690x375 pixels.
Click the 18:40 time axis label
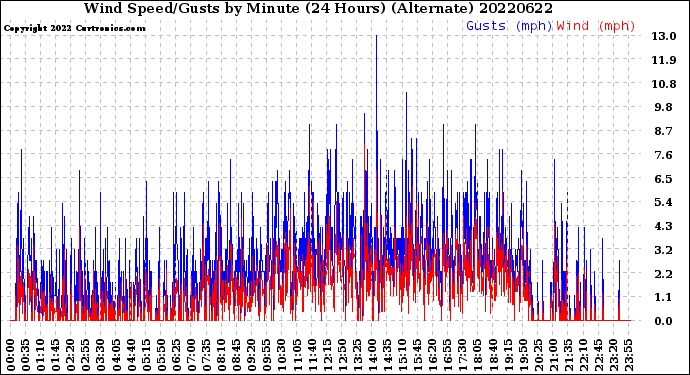click(493, 355)
